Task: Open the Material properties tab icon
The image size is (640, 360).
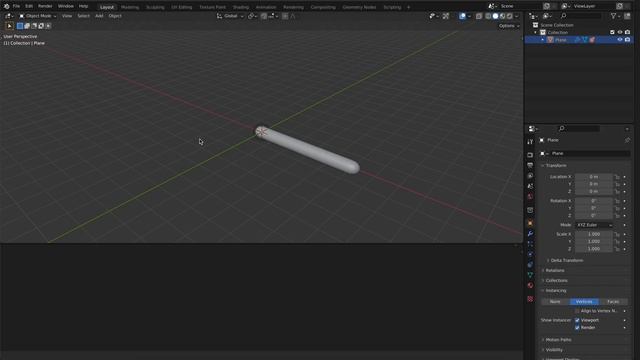Action: (530, 285)
